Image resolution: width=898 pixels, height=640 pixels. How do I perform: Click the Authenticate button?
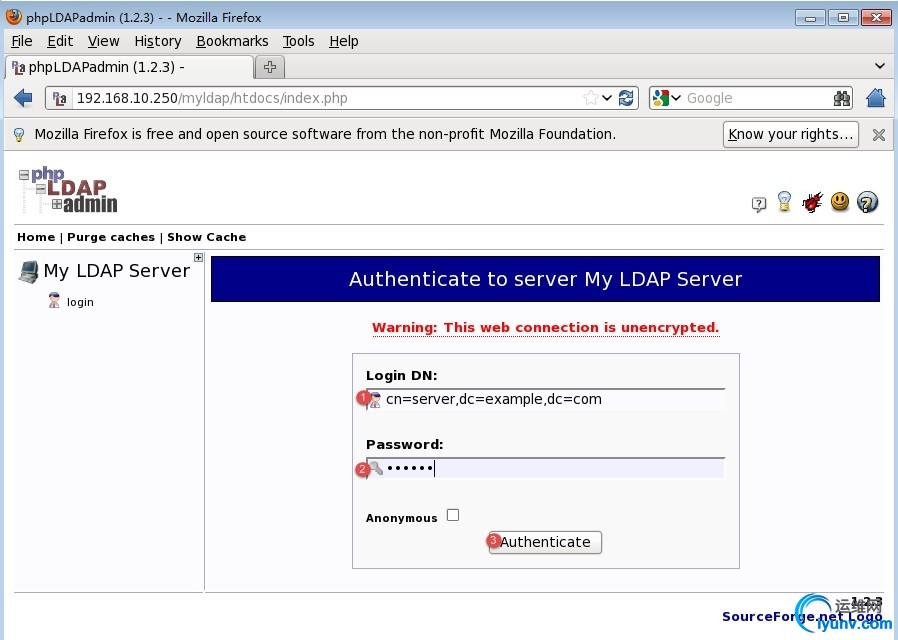click(x=545, y=542)
